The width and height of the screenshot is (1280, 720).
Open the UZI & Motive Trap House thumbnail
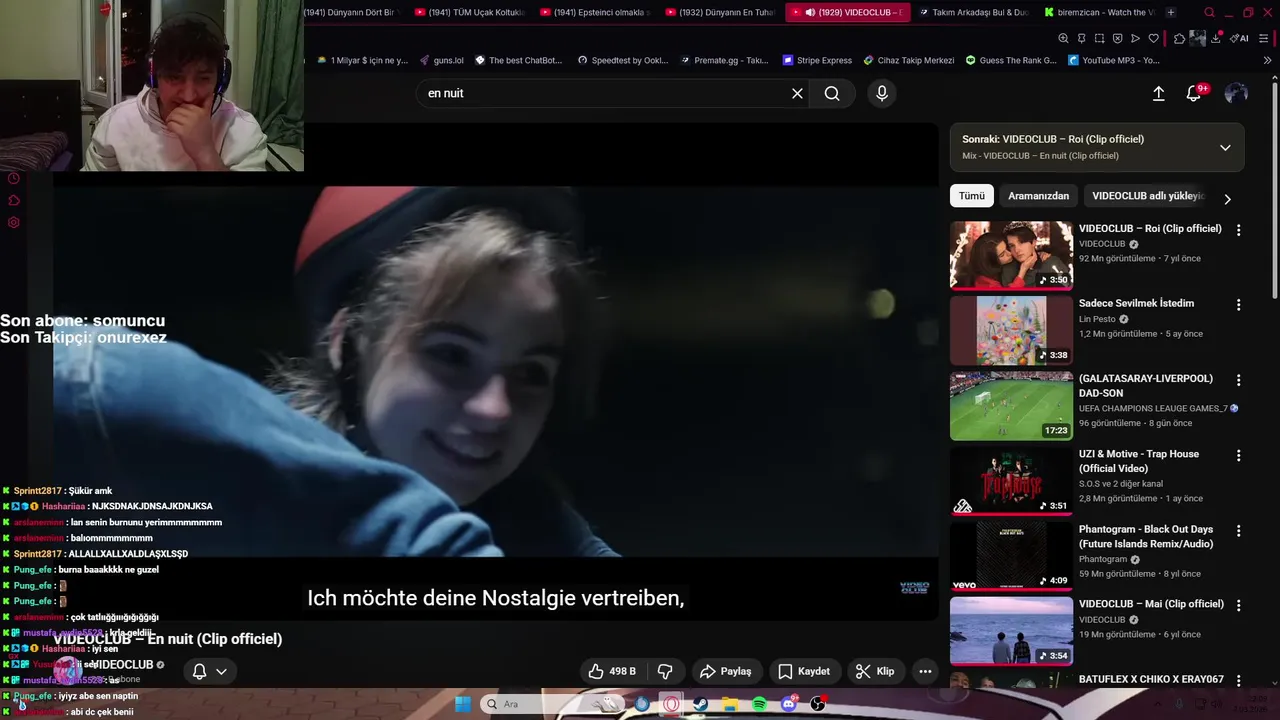click(x=1011, y=480)
